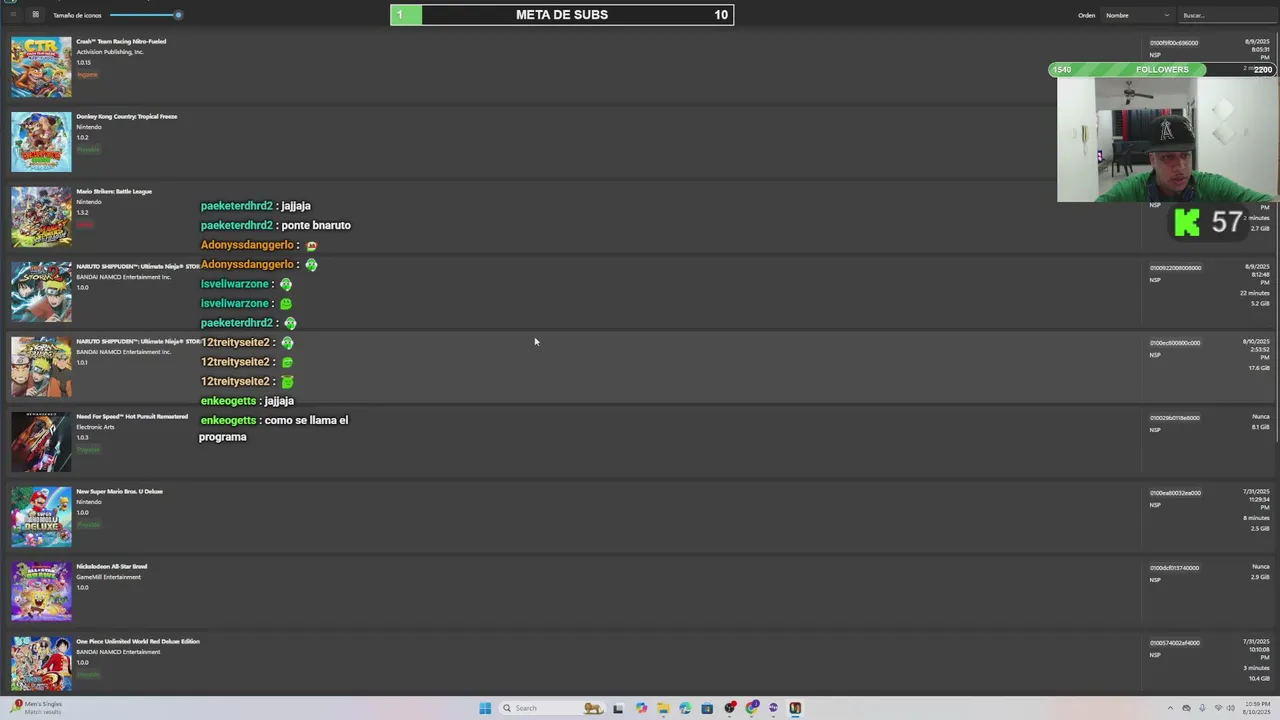Open the Windows Start menu
This screenshot has height=720, width=1280.
(485, 708)
